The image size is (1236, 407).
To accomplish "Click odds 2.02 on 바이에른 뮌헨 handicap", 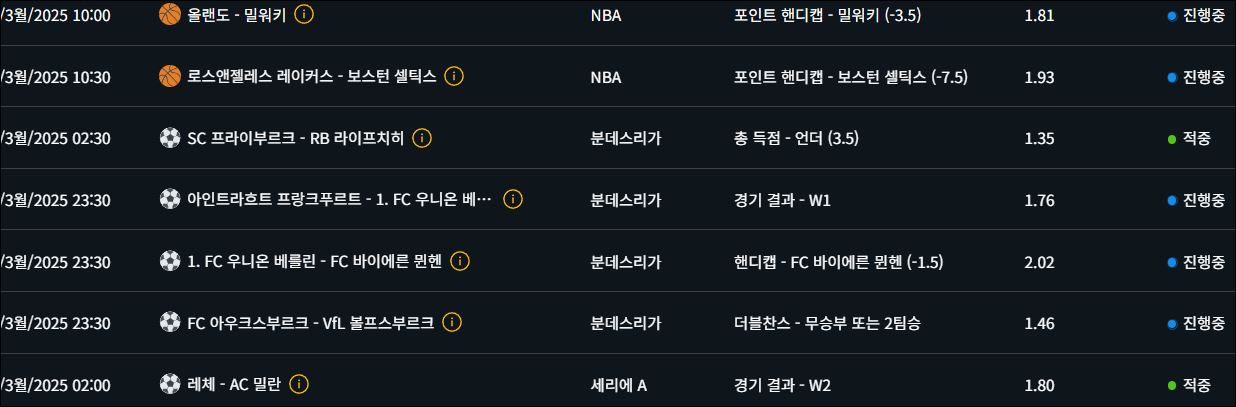I will click(x=1039, y=262).
